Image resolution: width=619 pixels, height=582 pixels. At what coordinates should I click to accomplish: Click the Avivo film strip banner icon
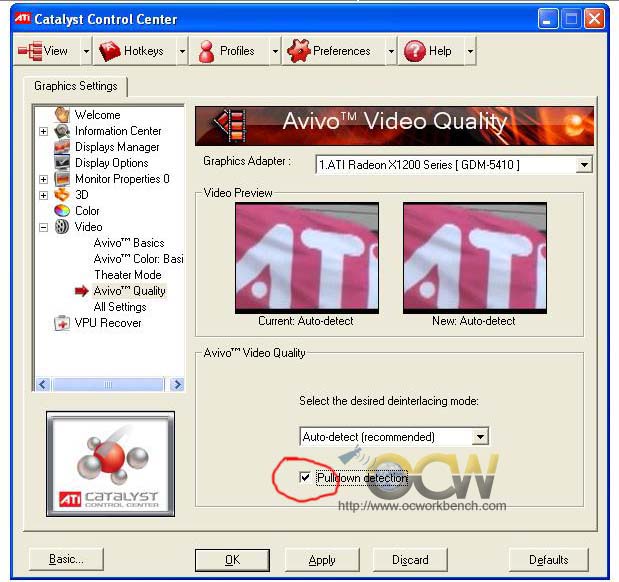coord(230,126)
